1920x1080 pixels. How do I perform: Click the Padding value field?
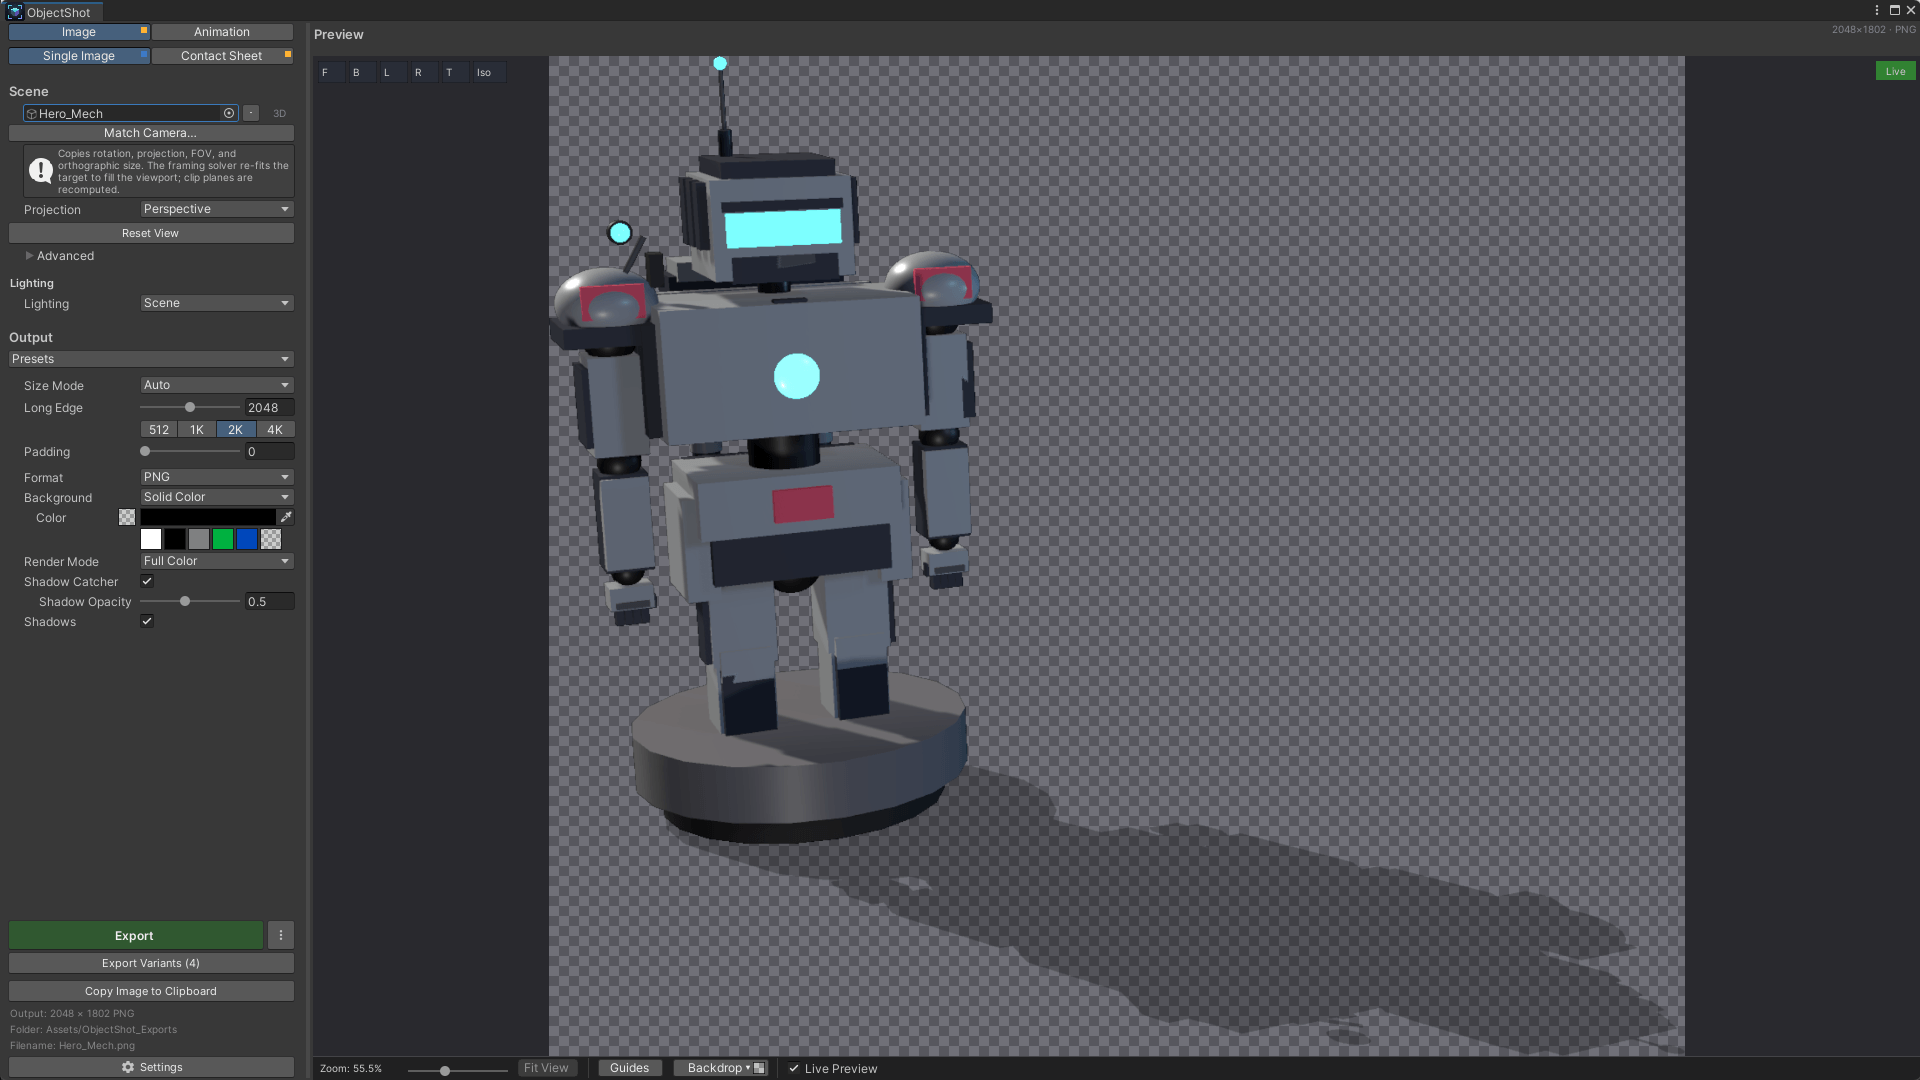click(x=270, y=451)
